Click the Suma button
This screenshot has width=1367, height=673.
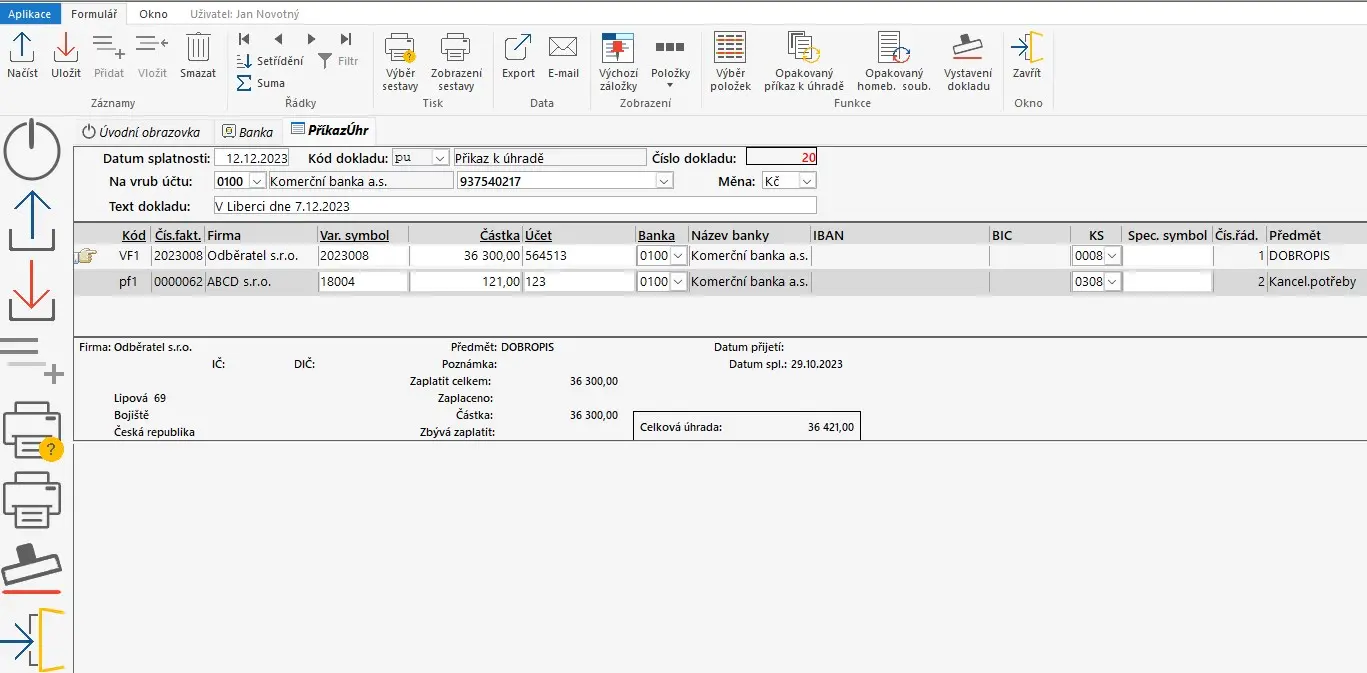point(262,83)
